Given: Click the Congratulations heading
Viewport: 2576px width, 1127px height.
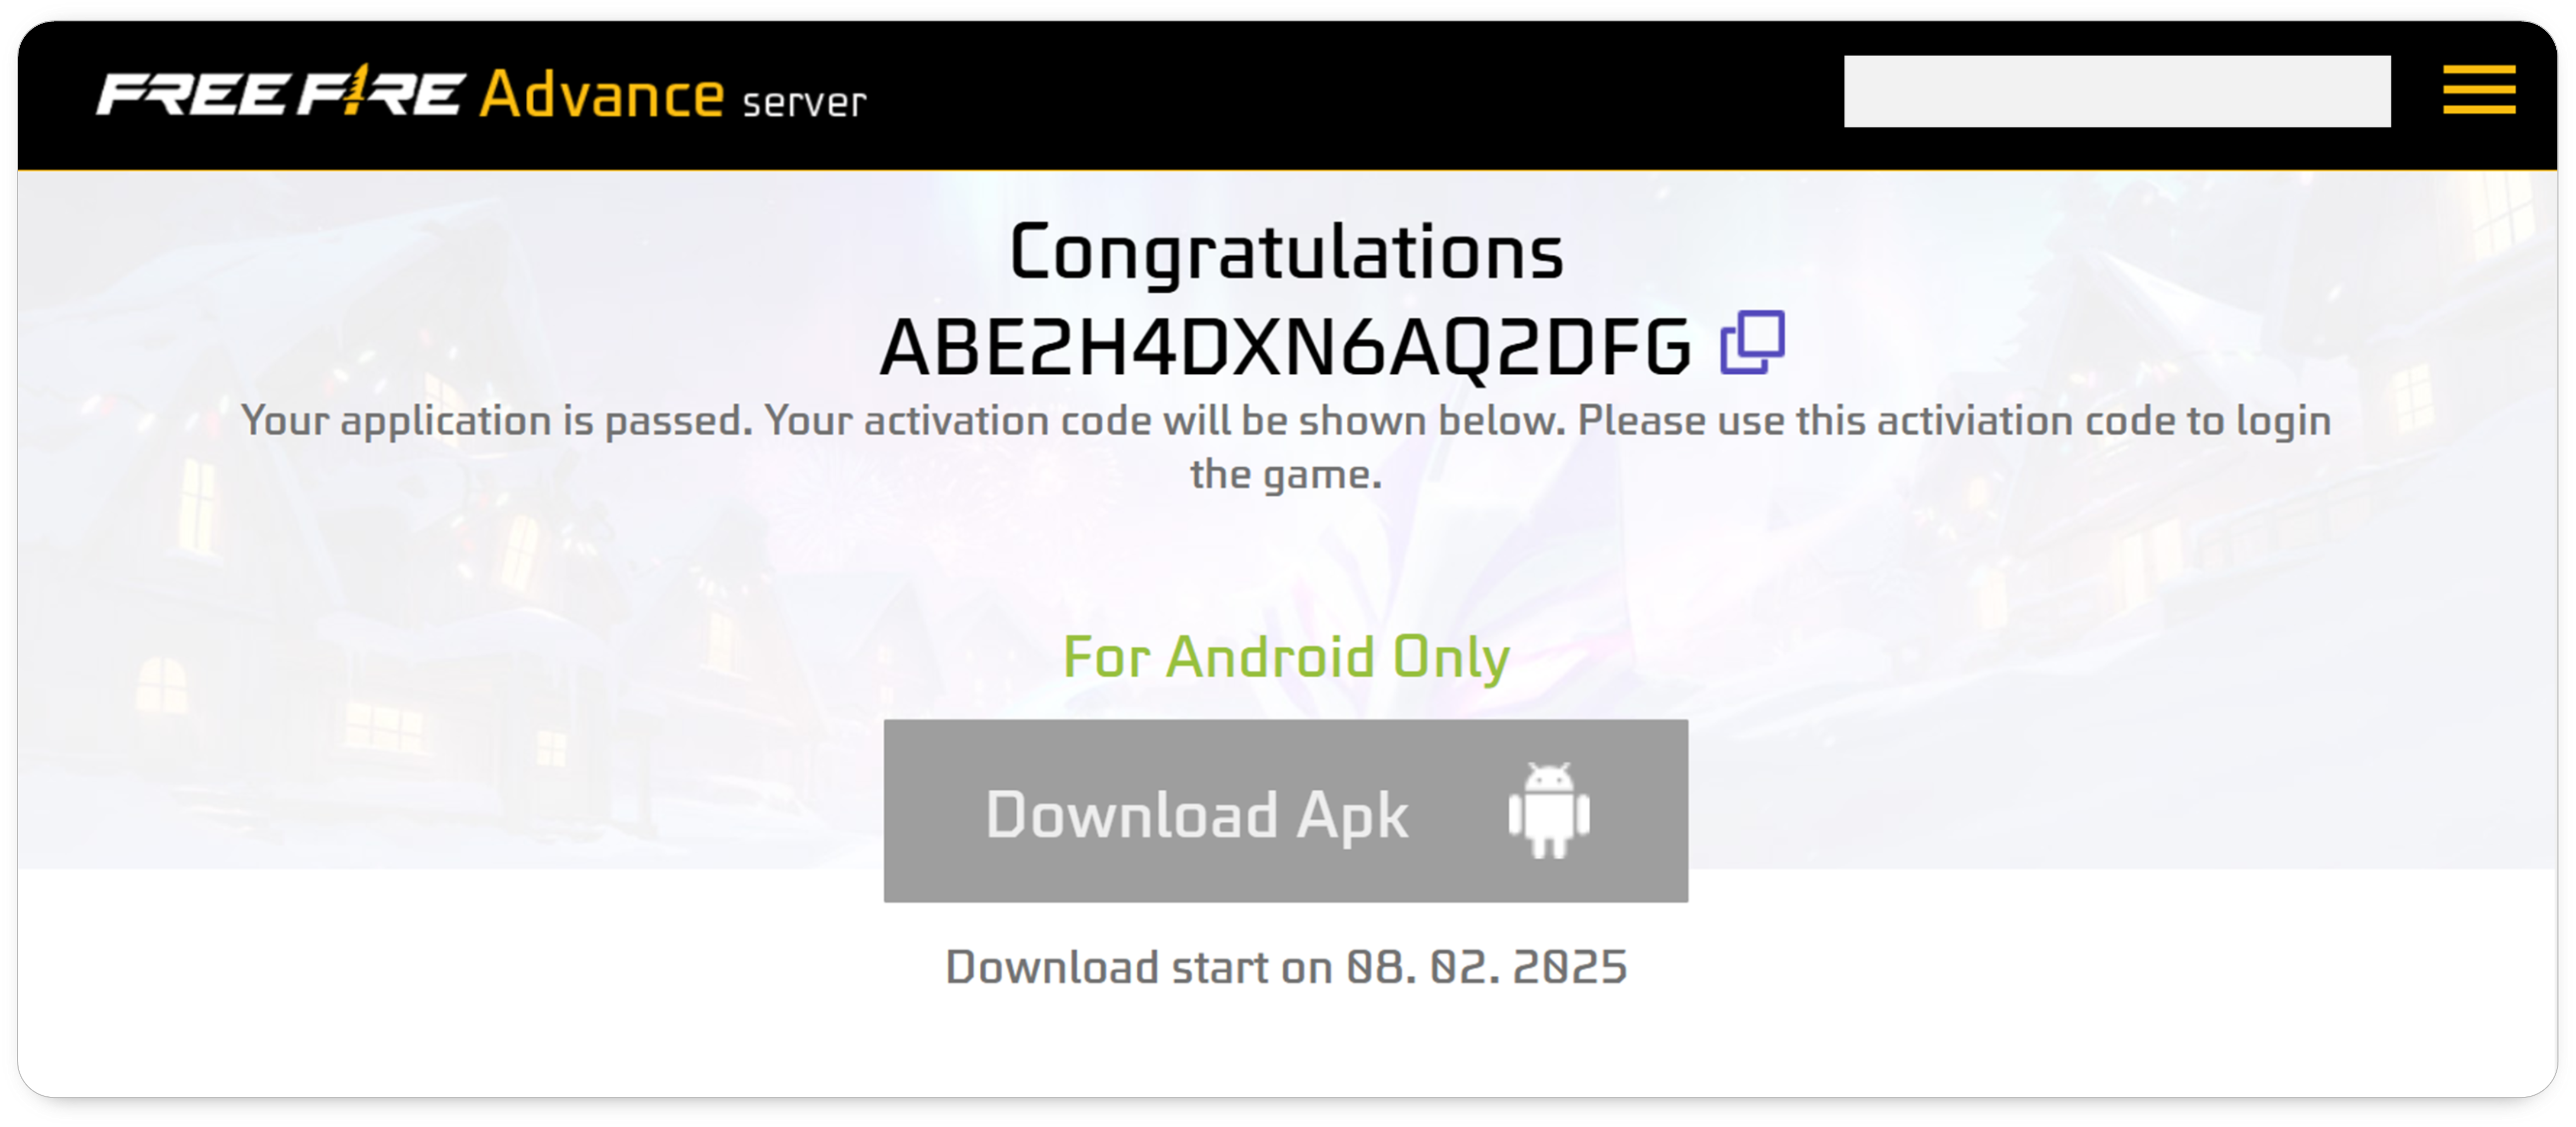Looking at the screenshot, I should [x=1286, y=253].
